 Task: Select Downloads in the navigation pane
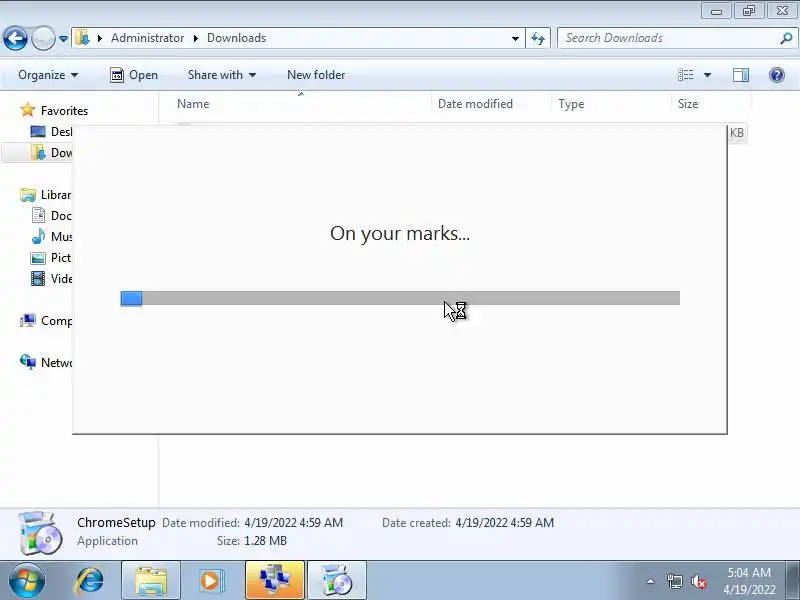[x=51, y=153]
